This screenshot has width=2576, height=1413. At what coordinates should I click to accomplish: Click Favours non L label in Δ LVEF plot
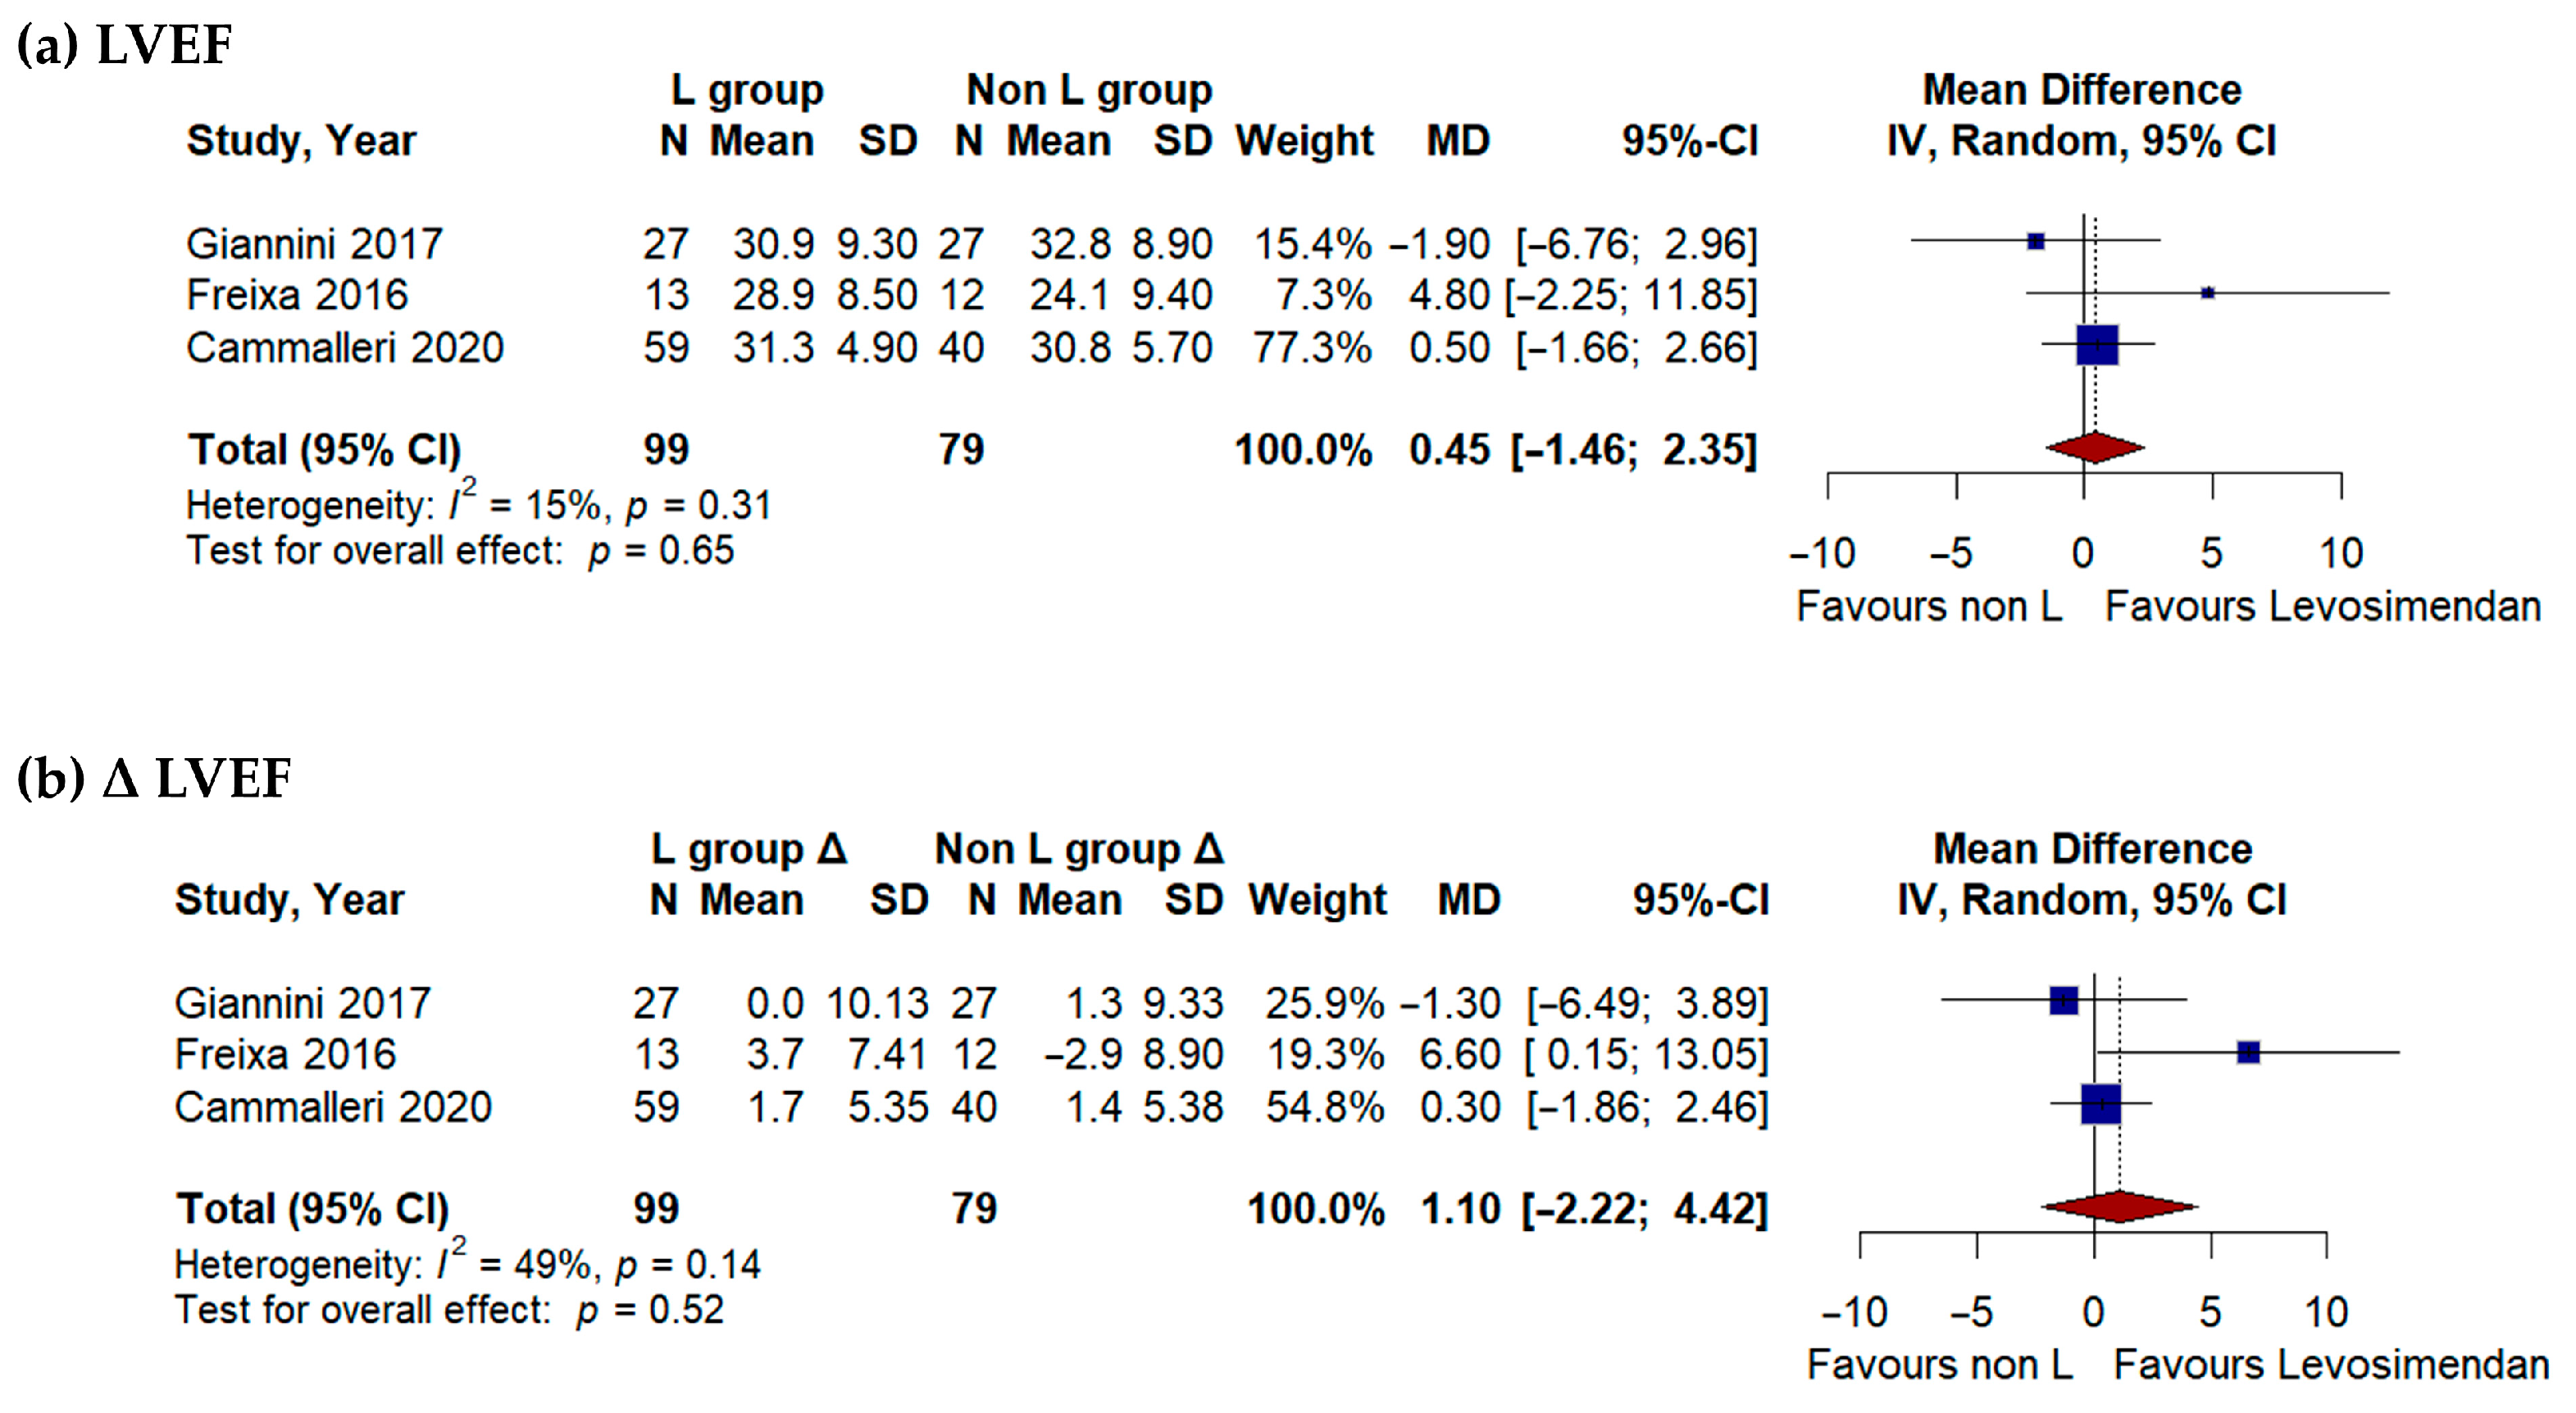pyautogui.click(x=1940, y=1365)
